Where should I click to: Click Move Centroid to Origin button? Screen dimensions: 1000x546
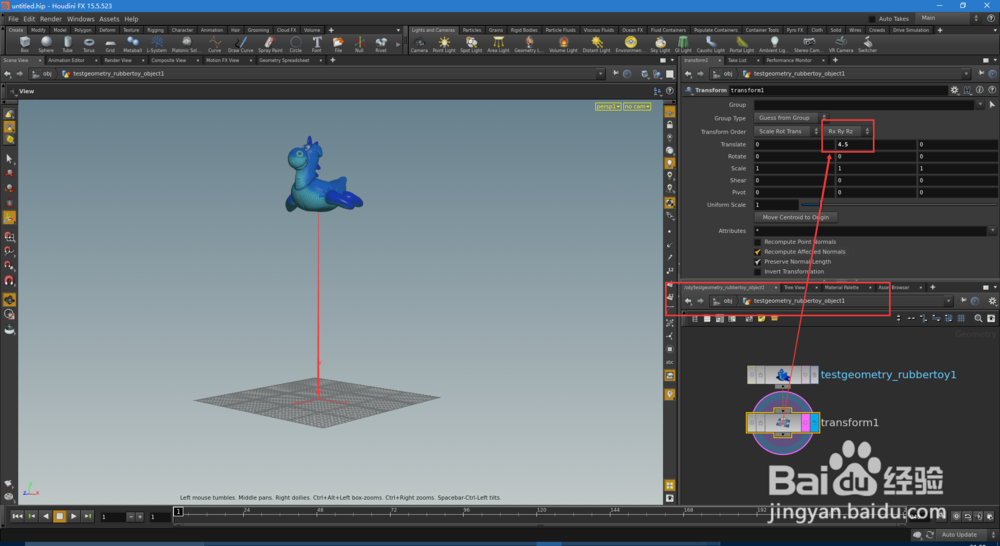[796, 218]
